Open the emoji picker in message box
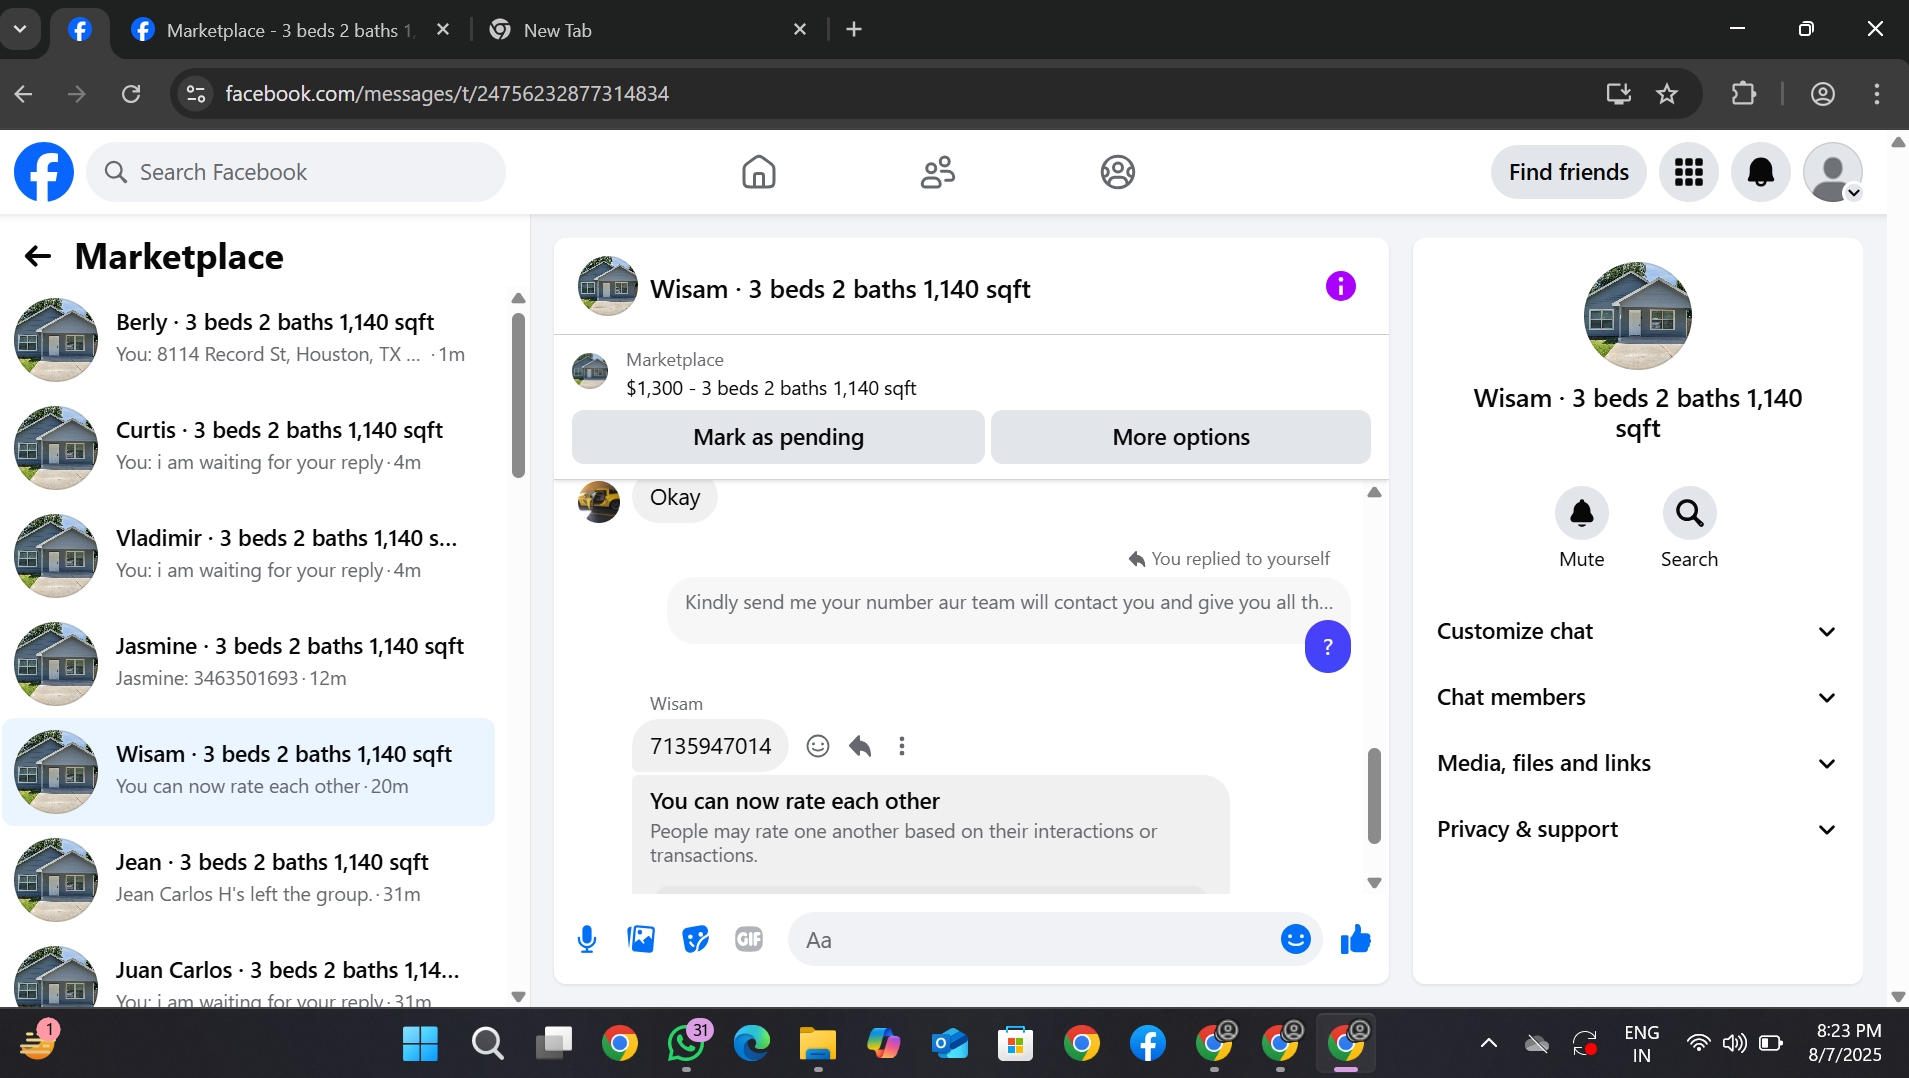Viewport: 1909px width, 1078px height. (x=1296, y=939)
